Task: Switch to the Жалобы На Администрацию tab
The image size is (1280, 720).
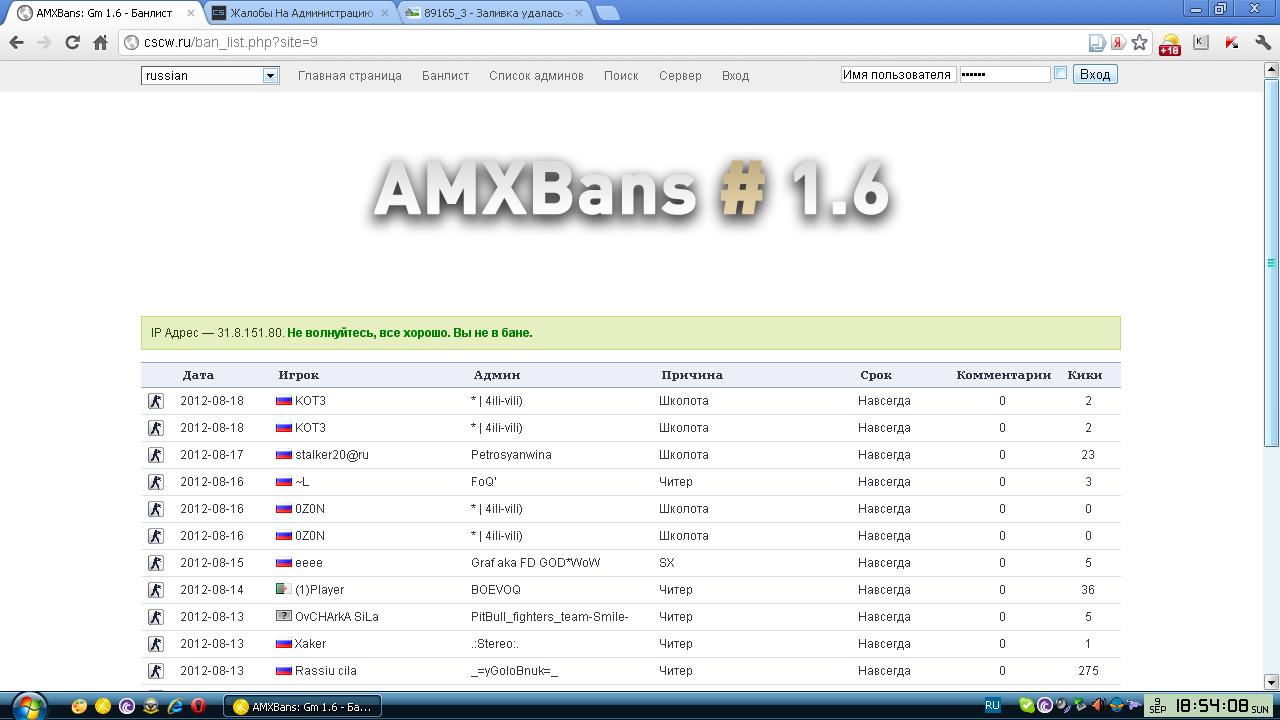Action: click(300, 13)
